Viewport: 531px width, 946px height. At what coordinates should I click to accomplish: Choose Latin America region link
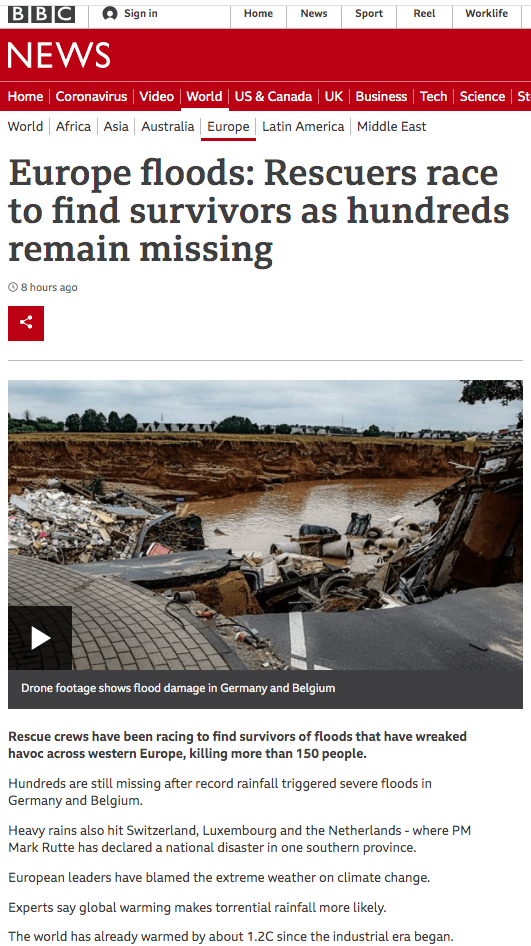coord(303,127)
